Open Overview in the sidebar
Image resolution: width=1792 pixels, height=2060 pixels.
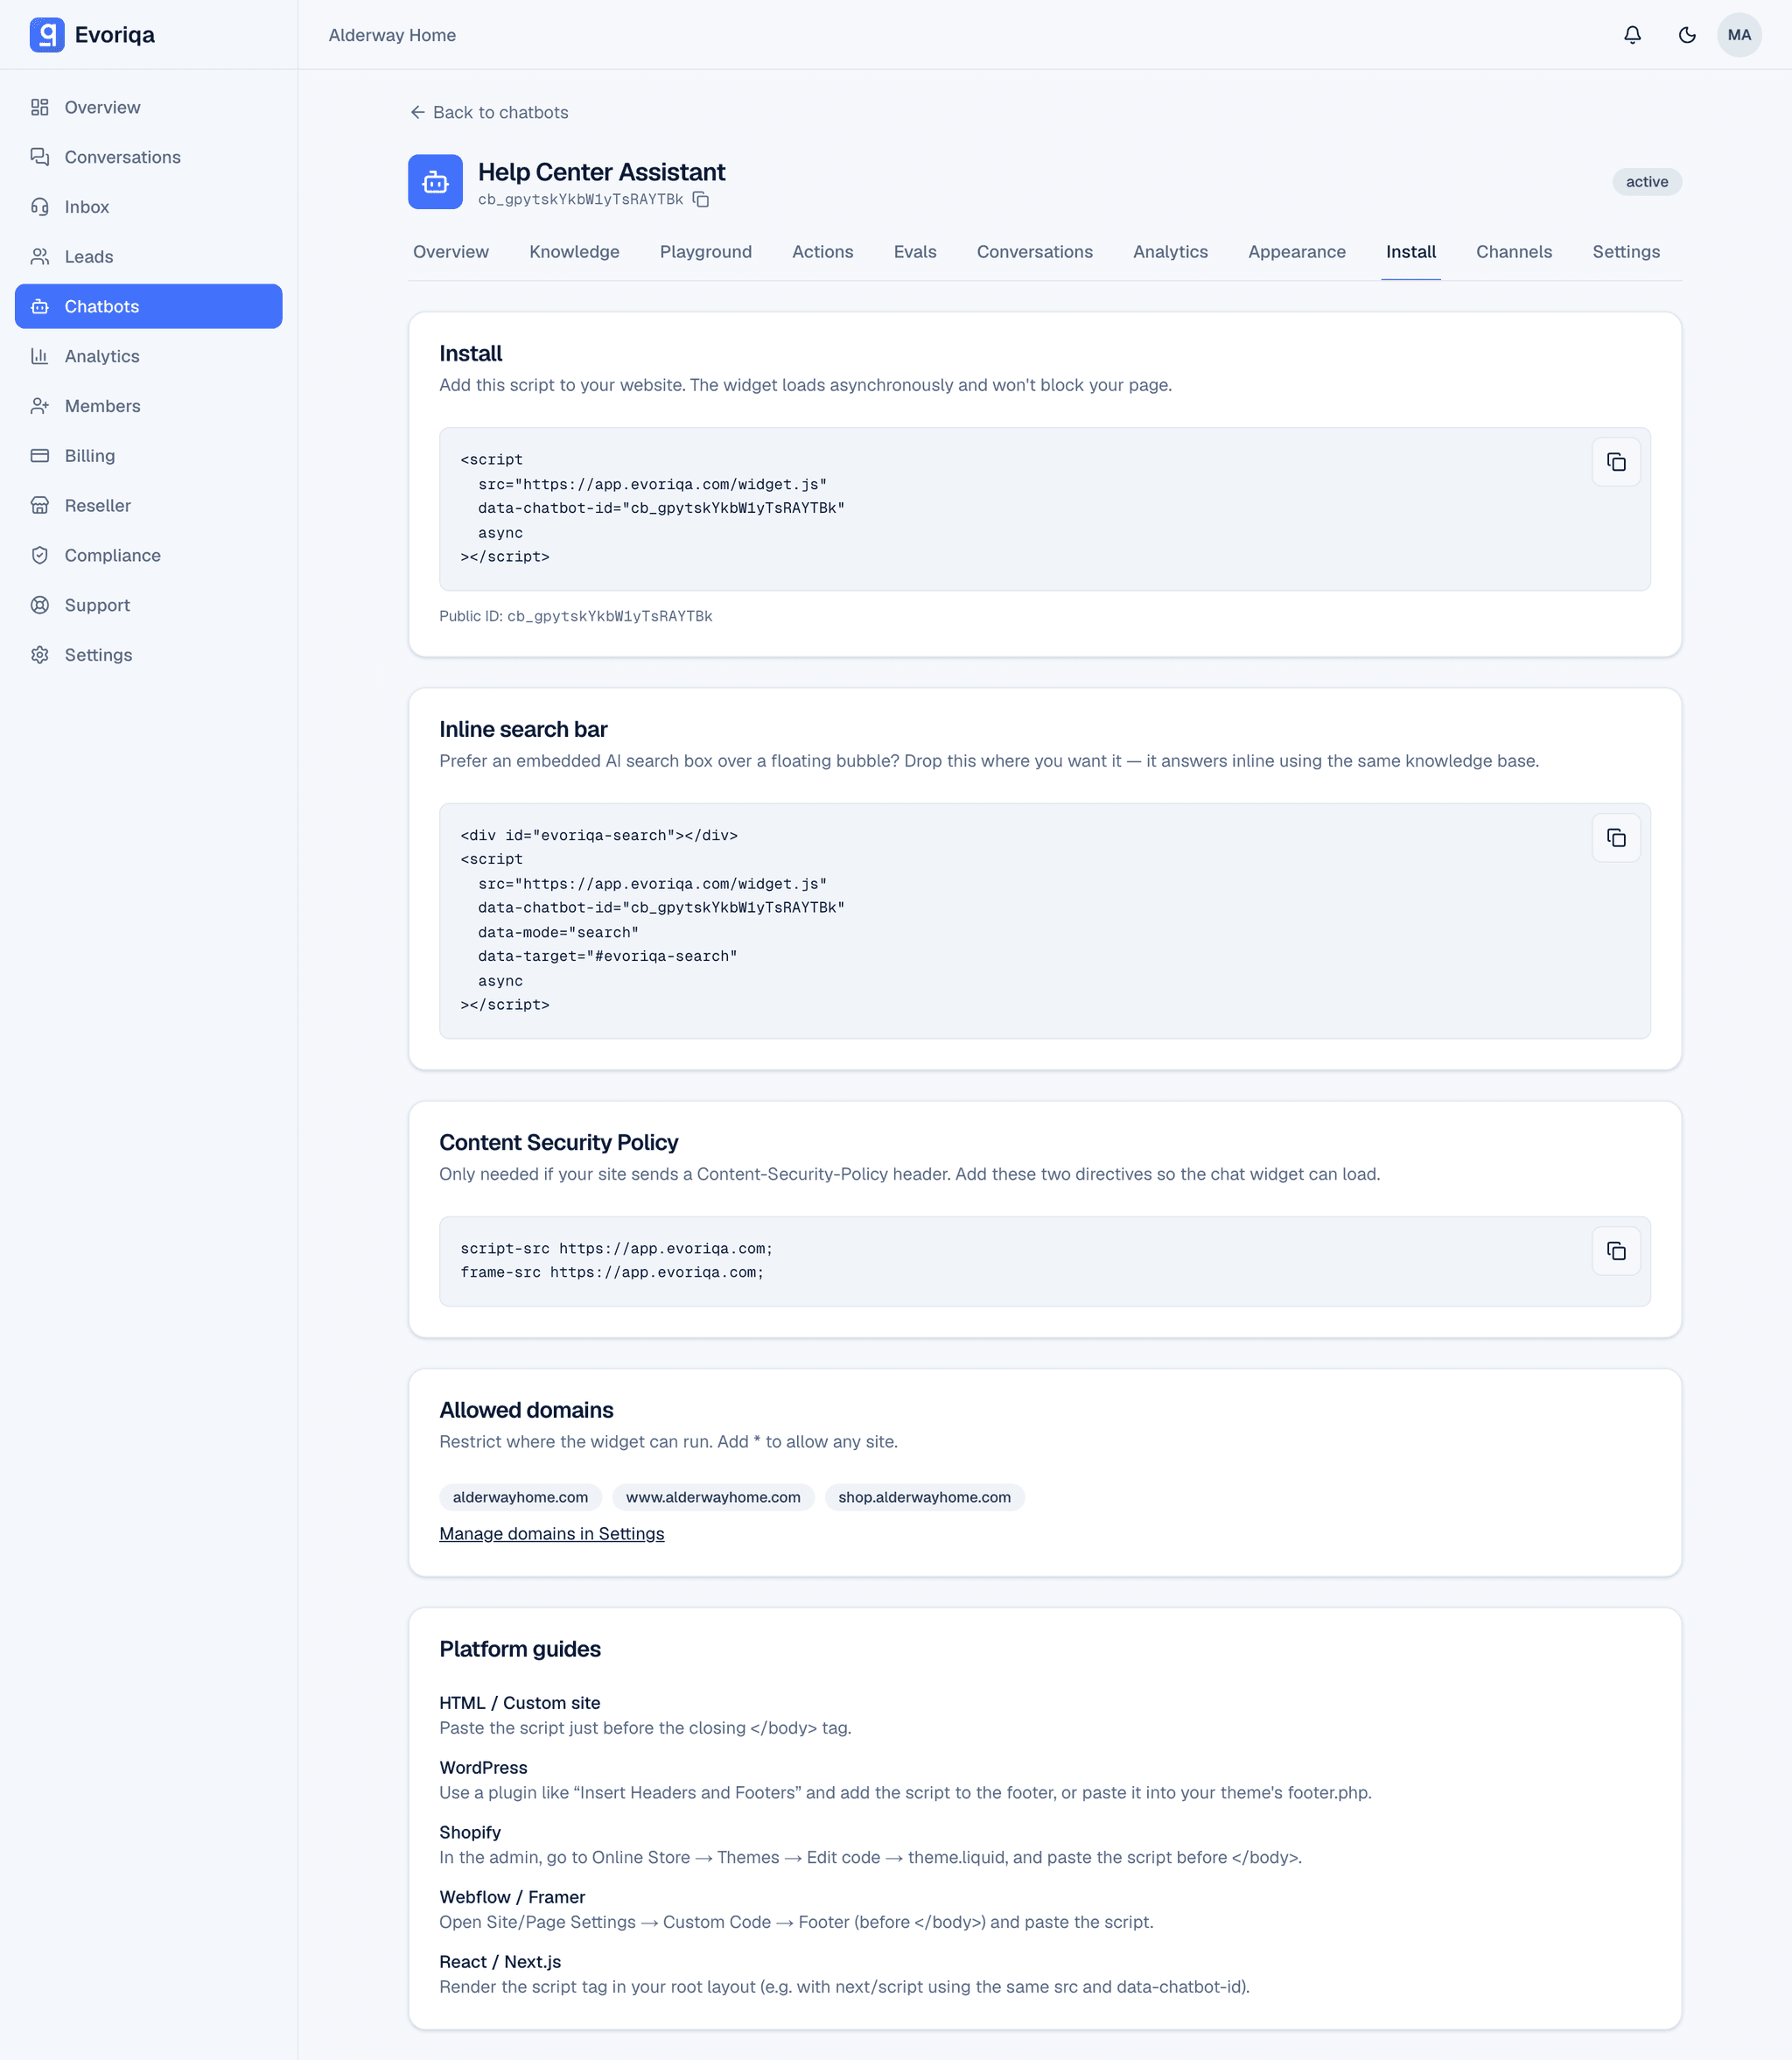point(149,107)
